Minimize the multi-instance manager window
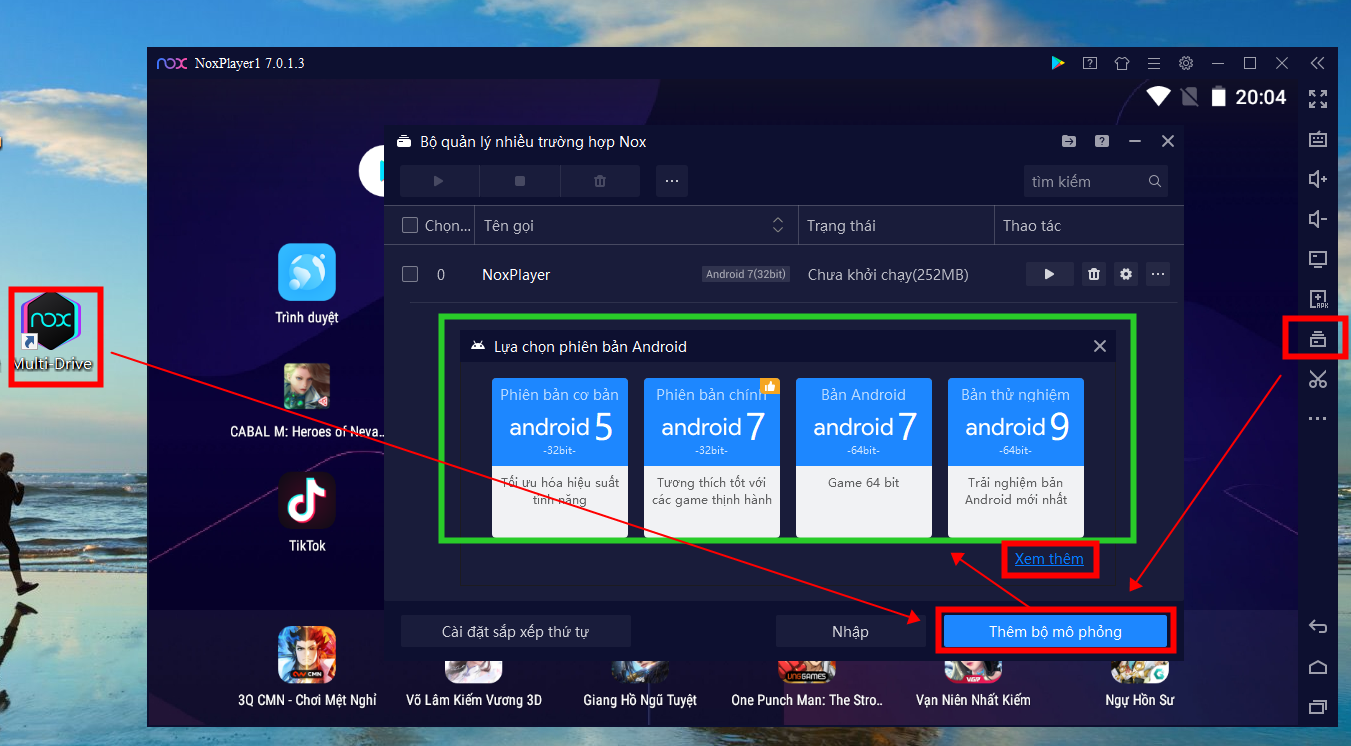1351x746 pixels. [x=1134, y=141]
